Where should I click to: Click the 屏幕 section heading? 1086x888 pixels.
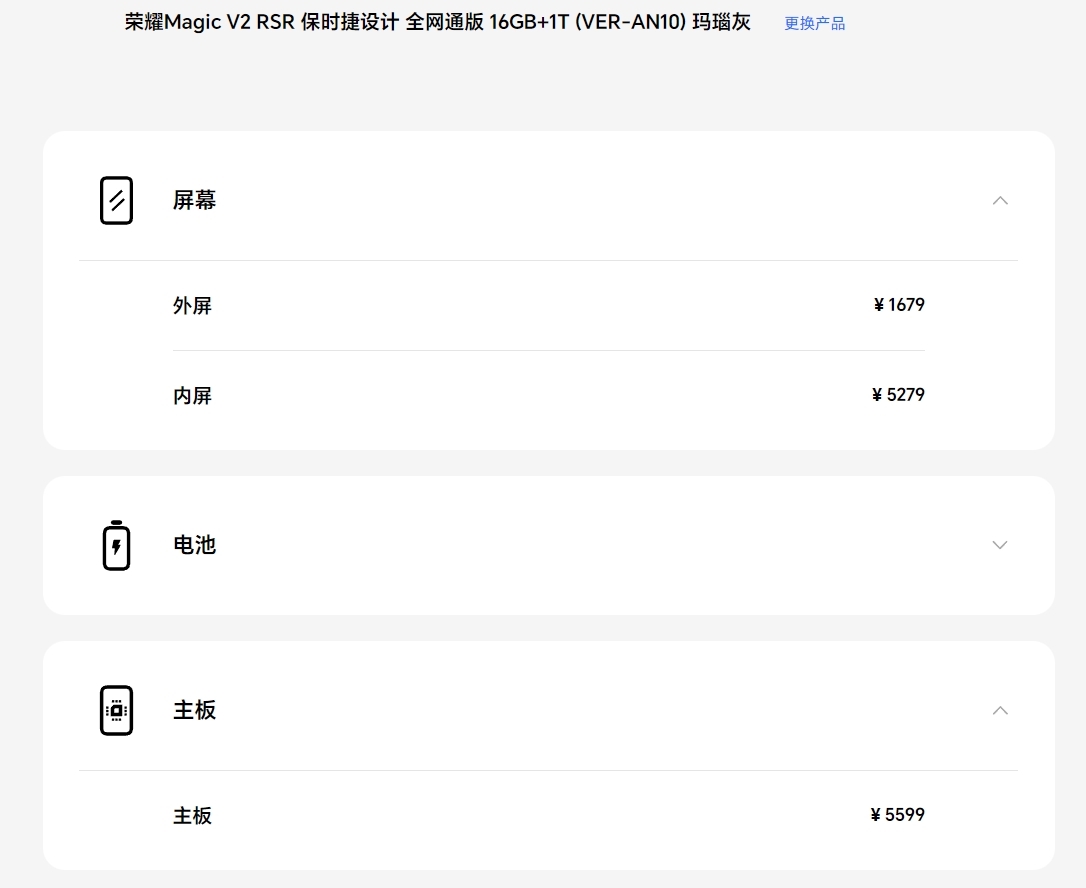(194, 200)
